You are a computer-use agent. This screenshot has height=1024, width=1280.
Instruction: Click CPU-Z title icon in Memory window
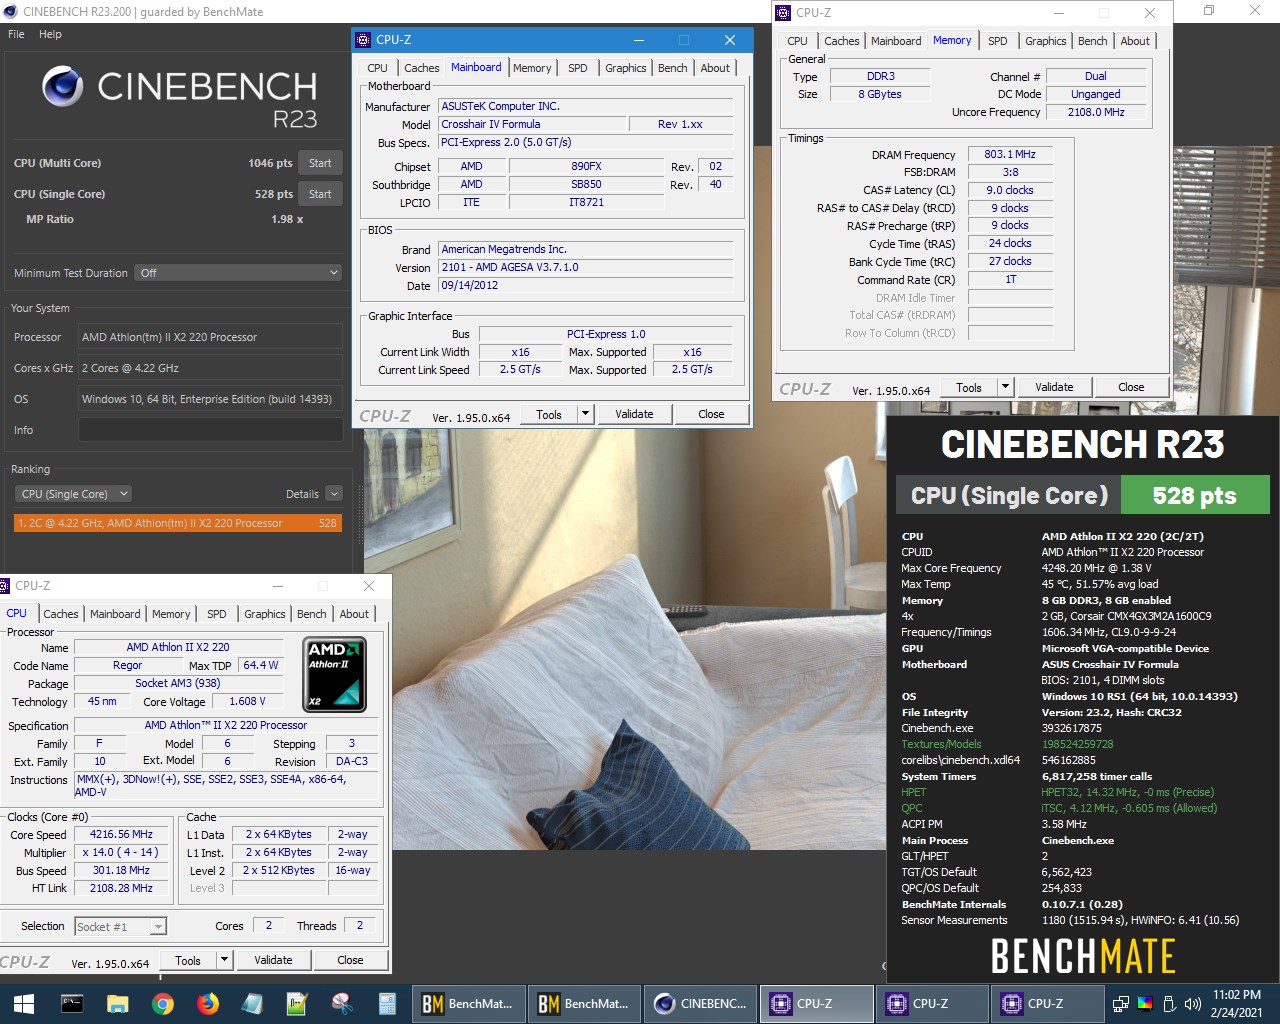[x=783, y=13]
